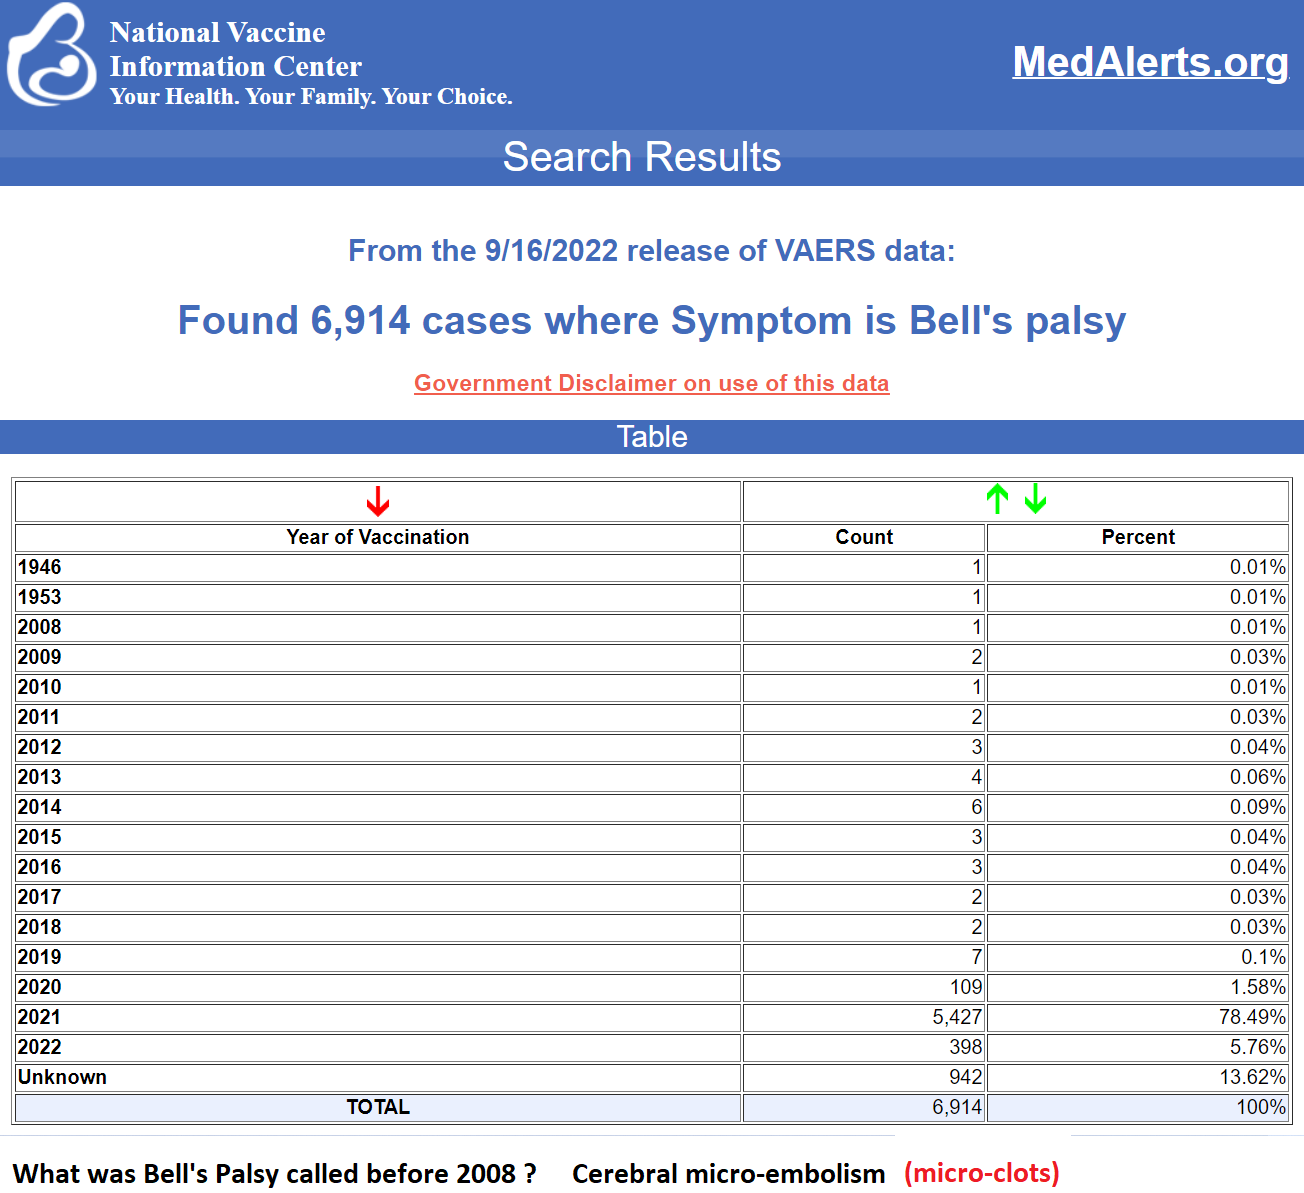The height and width of the screenshot is (1193, 1304).
Task: Click the 9/16/2022 VAERS release text
Action: coord(652,250)
